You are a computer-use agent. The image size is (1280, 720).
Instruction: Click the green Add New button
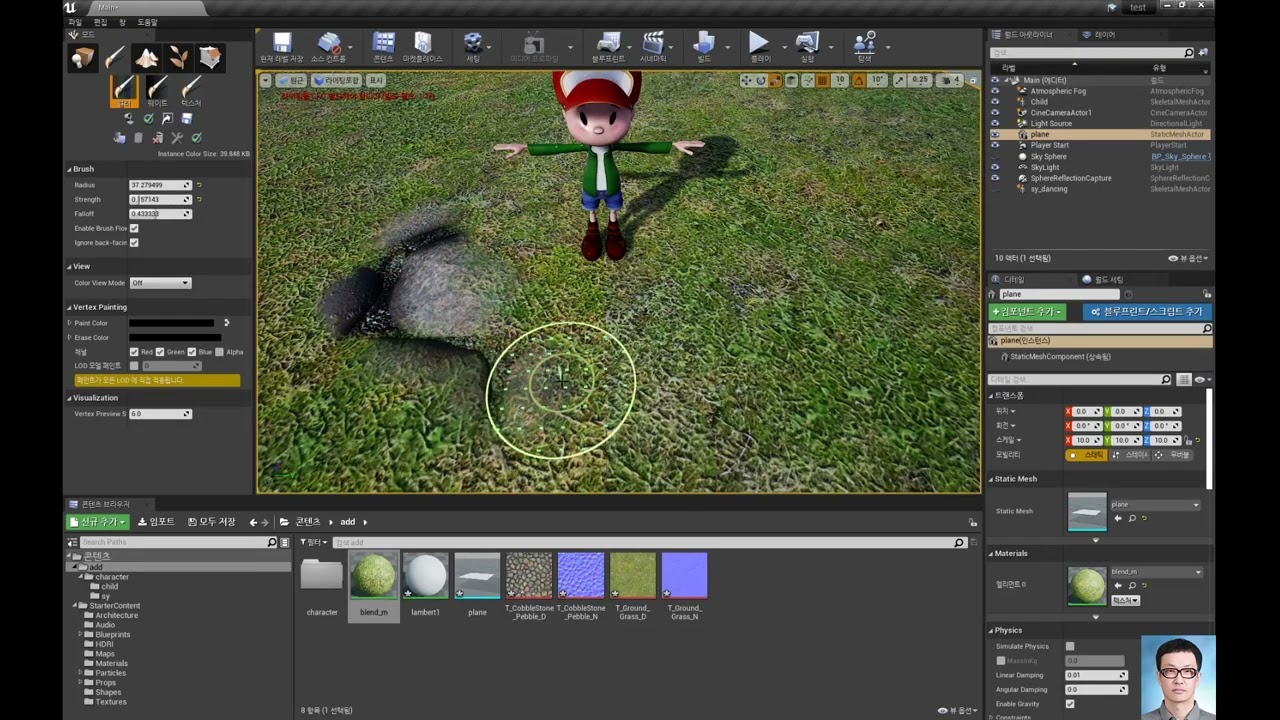[98, 522]
